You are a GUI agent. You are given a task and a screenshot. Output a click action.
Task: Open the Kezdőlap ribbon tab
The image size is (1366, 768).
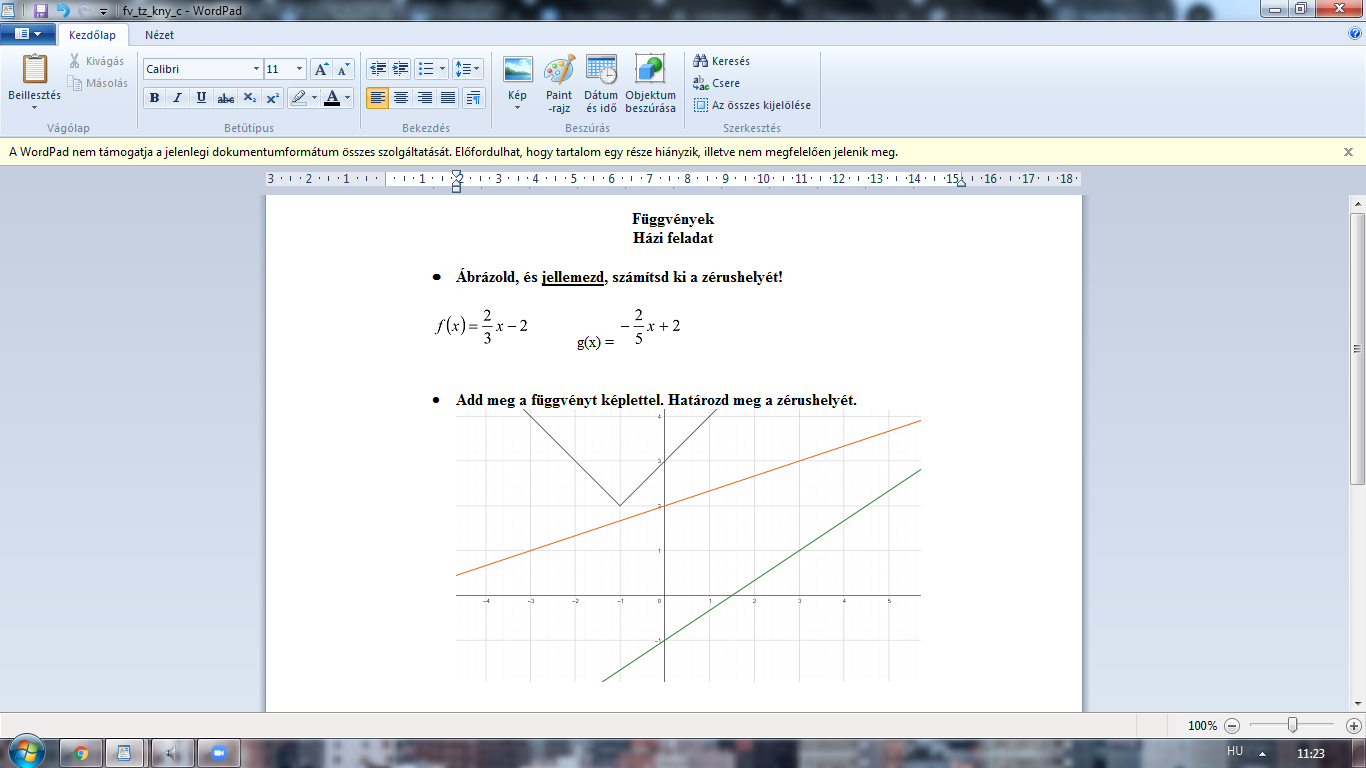[x=92, y=35]
